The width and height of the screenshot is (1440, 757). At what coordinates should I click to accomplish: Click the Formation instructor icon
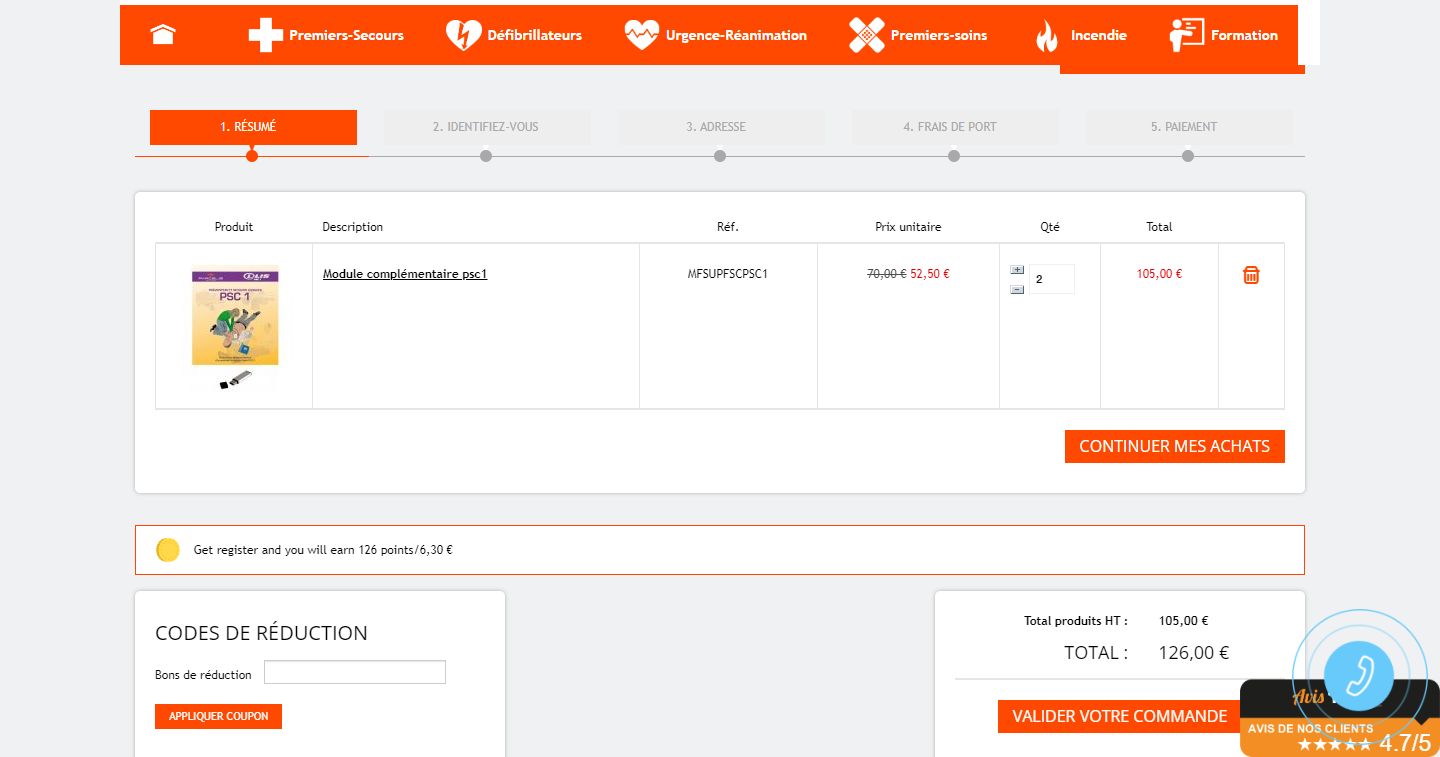click(1186, 35)
